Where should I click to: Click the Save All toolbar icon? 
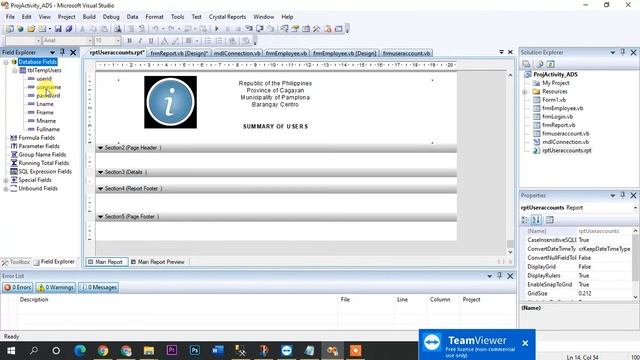pos(69,29)
